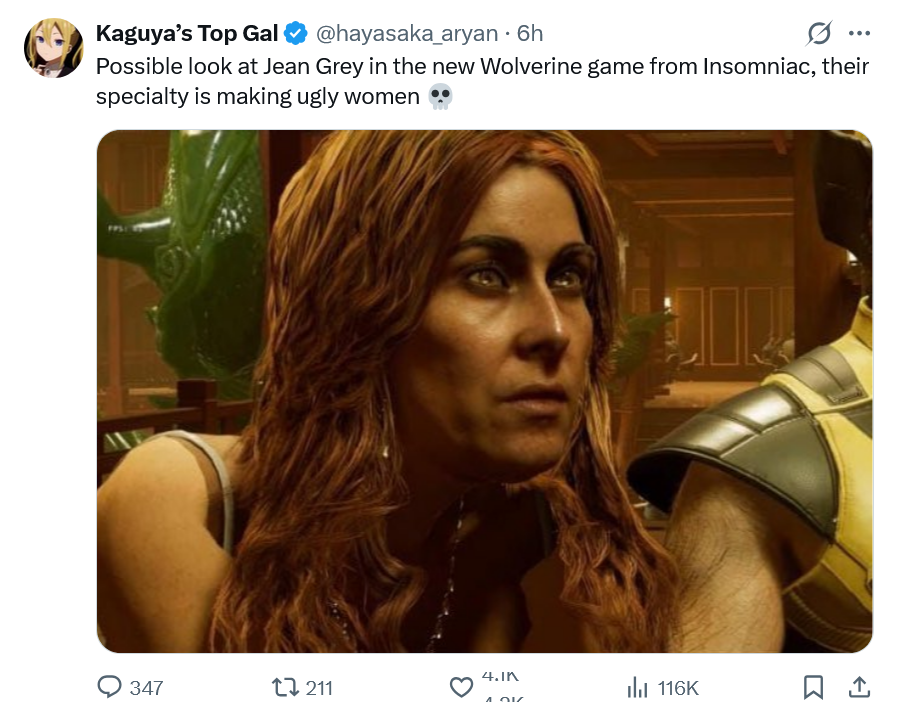
Task: Click the 116K views count
Action: click(678, 688)
